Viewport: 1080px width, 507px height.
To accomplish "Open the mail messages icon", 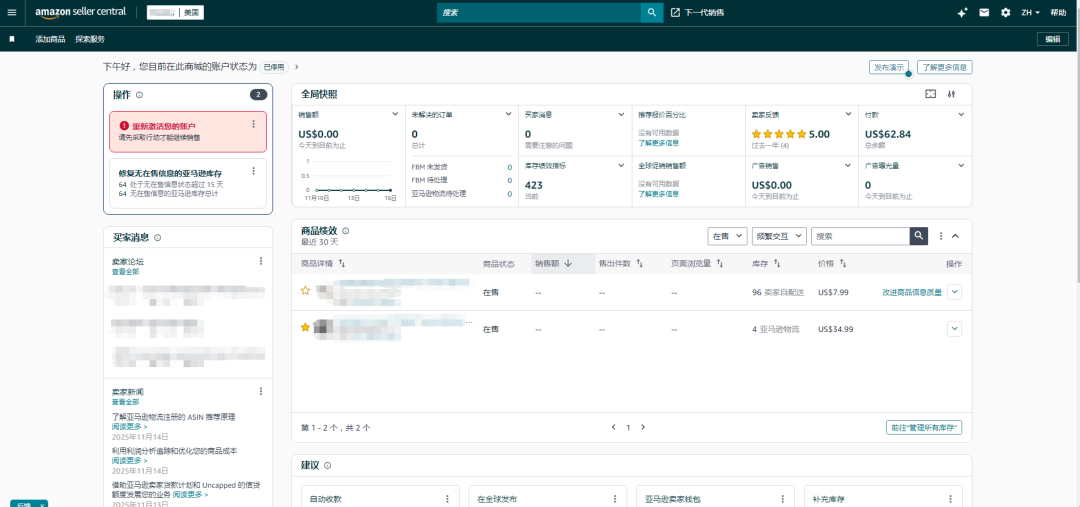I will point(984,12).
